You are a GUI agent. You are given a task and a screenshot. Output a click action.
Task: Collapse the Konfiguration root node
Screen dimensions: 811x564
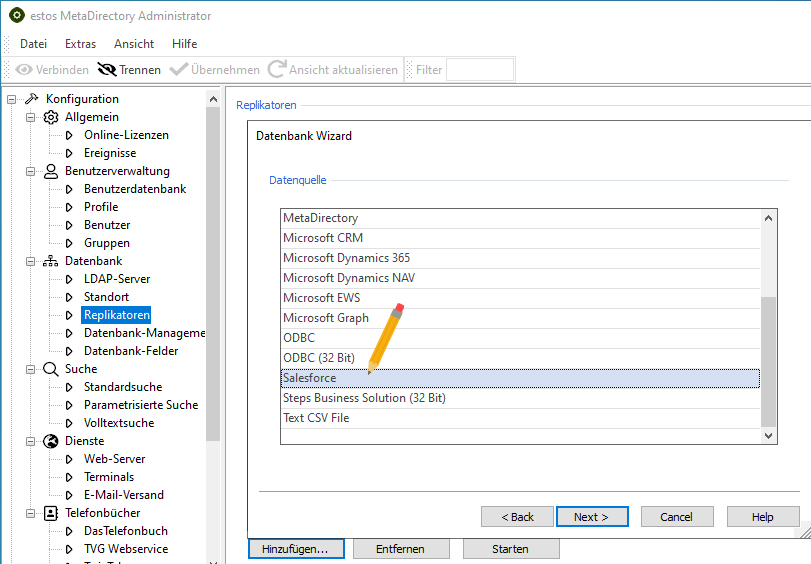(x=12, y=99)
